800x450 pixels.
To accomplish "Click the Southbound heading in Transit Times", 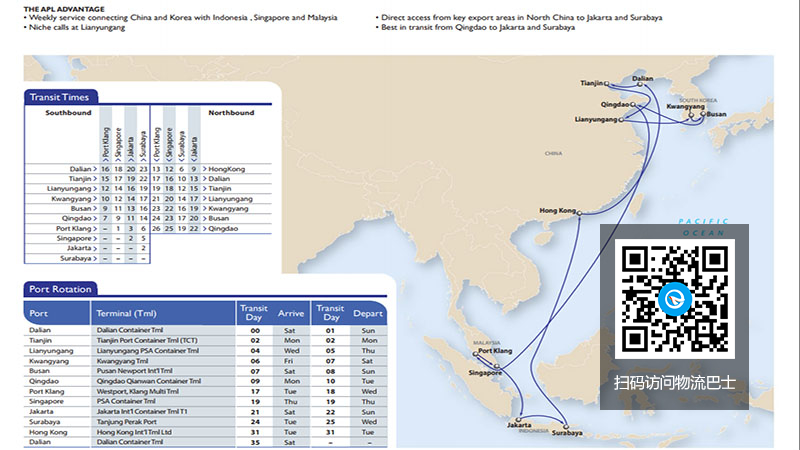I will point(68,113).
